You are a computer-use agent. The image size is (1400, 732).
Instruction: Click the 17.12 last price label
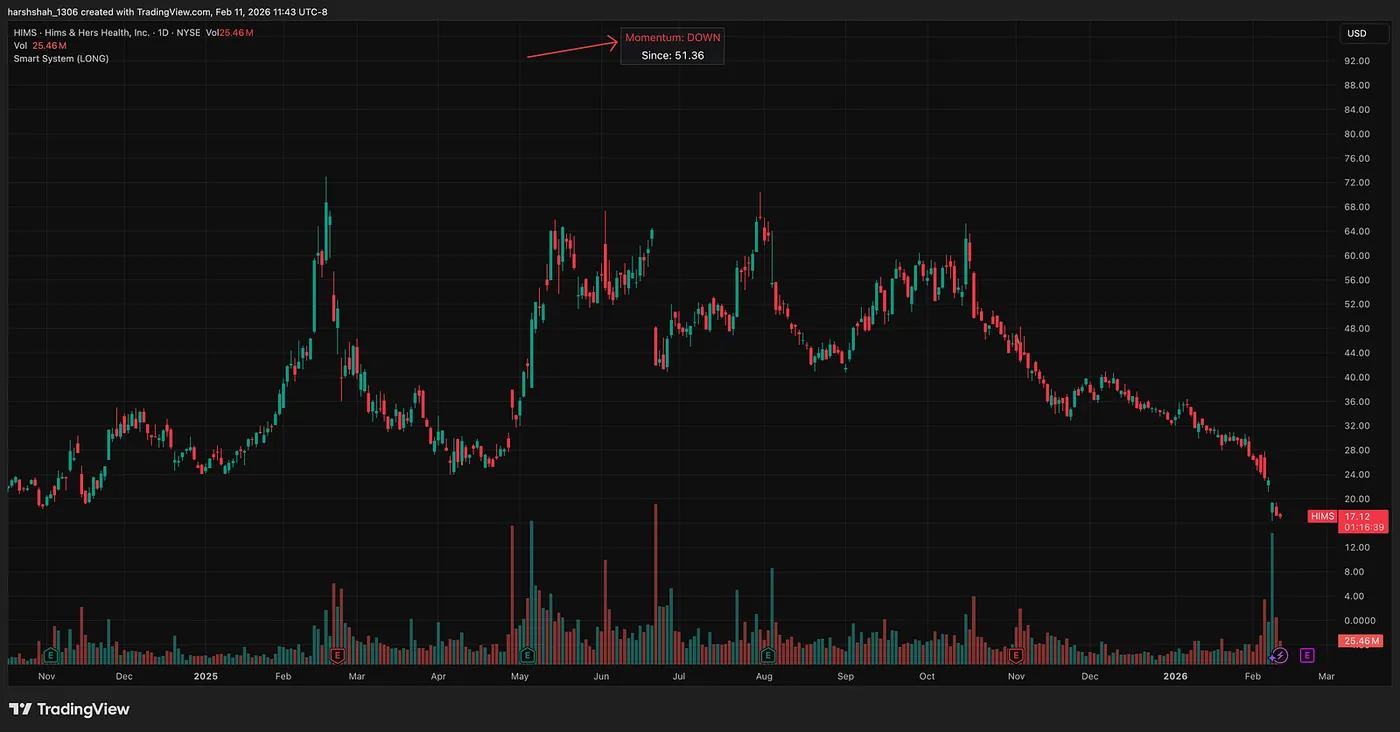click(x=1357, y=516)
